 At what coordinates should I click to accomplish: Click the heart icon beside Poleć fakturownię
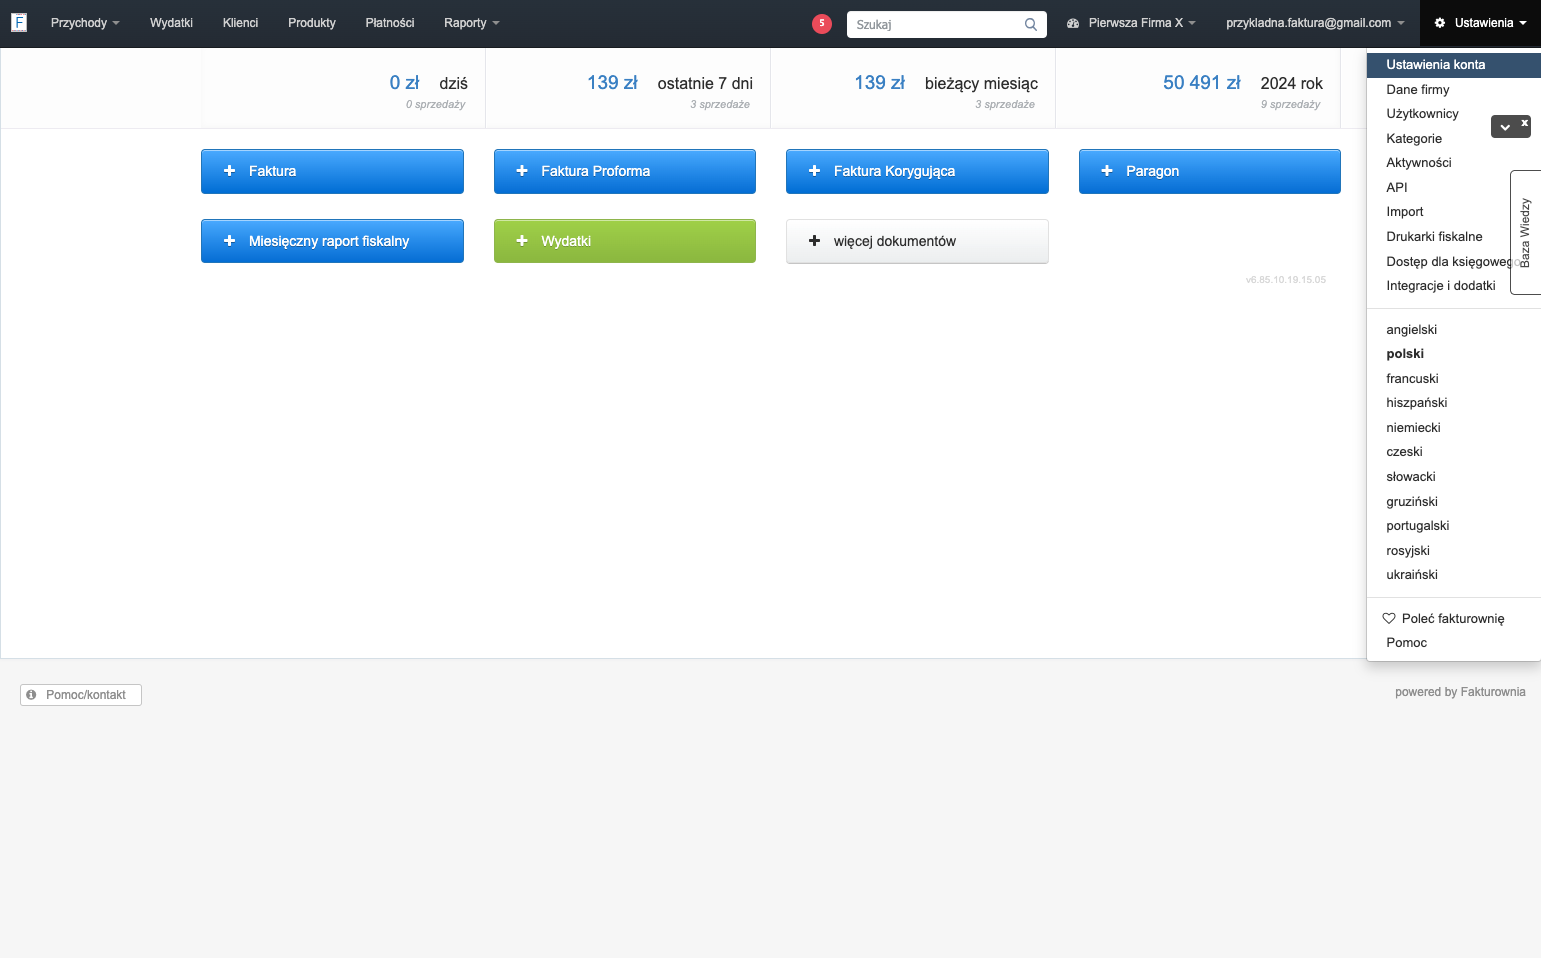[1389, 618]
